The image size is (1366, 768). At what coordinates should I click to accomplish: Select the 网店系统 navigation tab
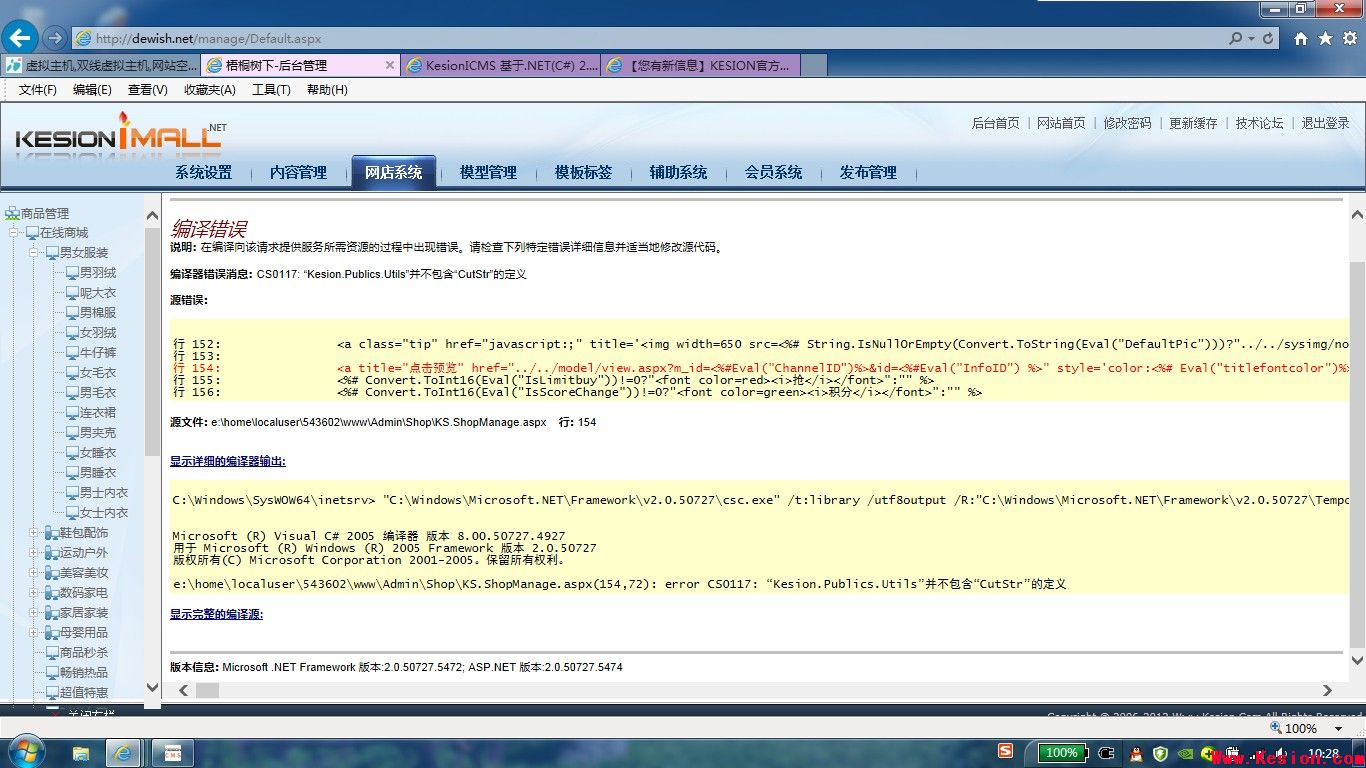pyautogui.click(x=394, y=172)
